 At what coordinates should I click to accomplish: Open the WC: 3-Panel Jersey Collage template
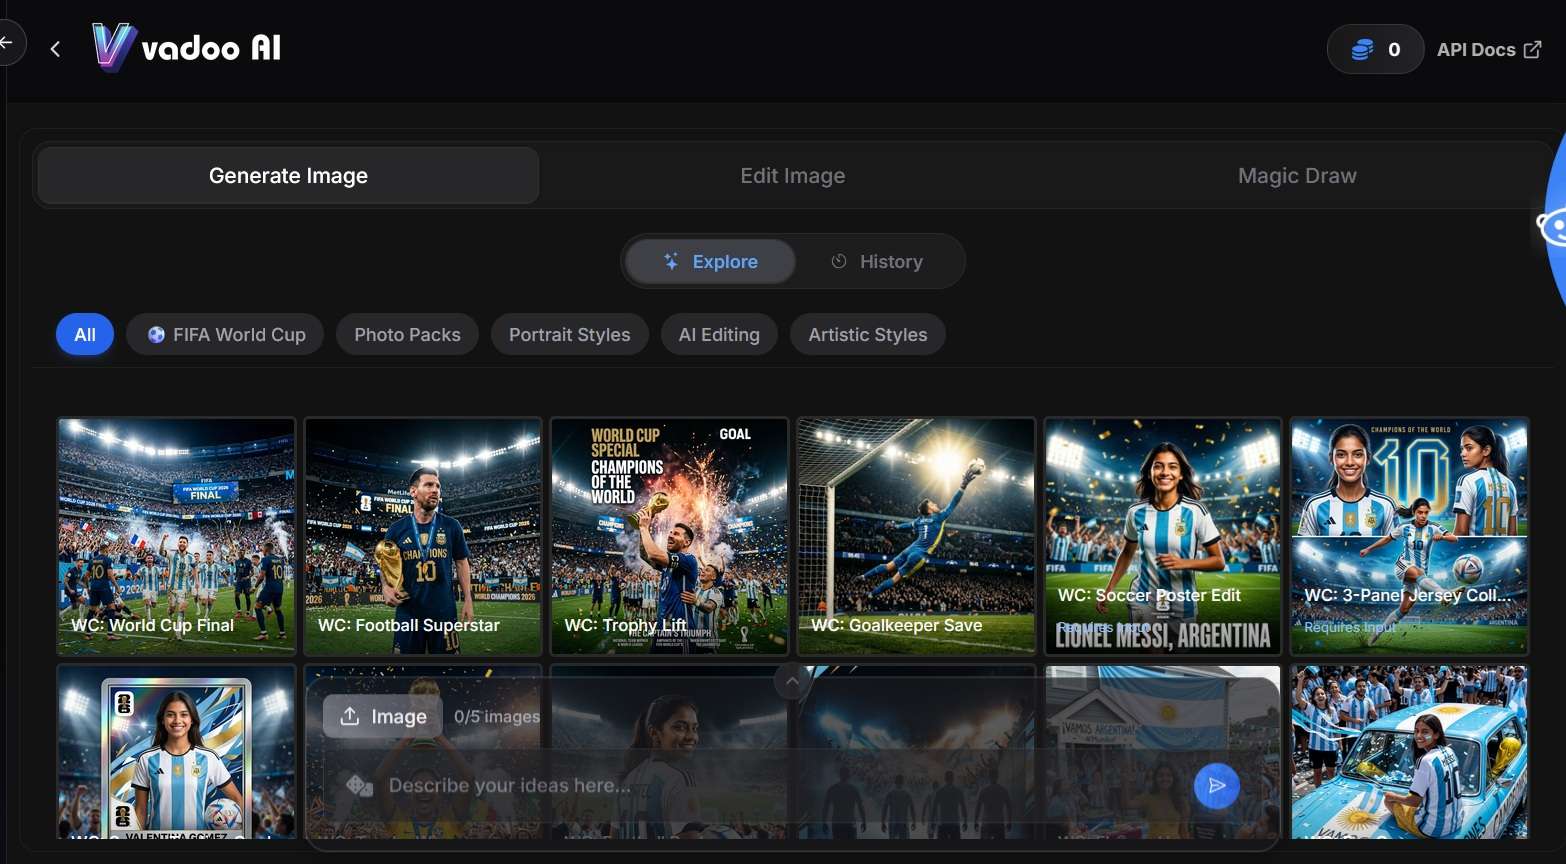pyautogui.click(x=1409, y=536)
